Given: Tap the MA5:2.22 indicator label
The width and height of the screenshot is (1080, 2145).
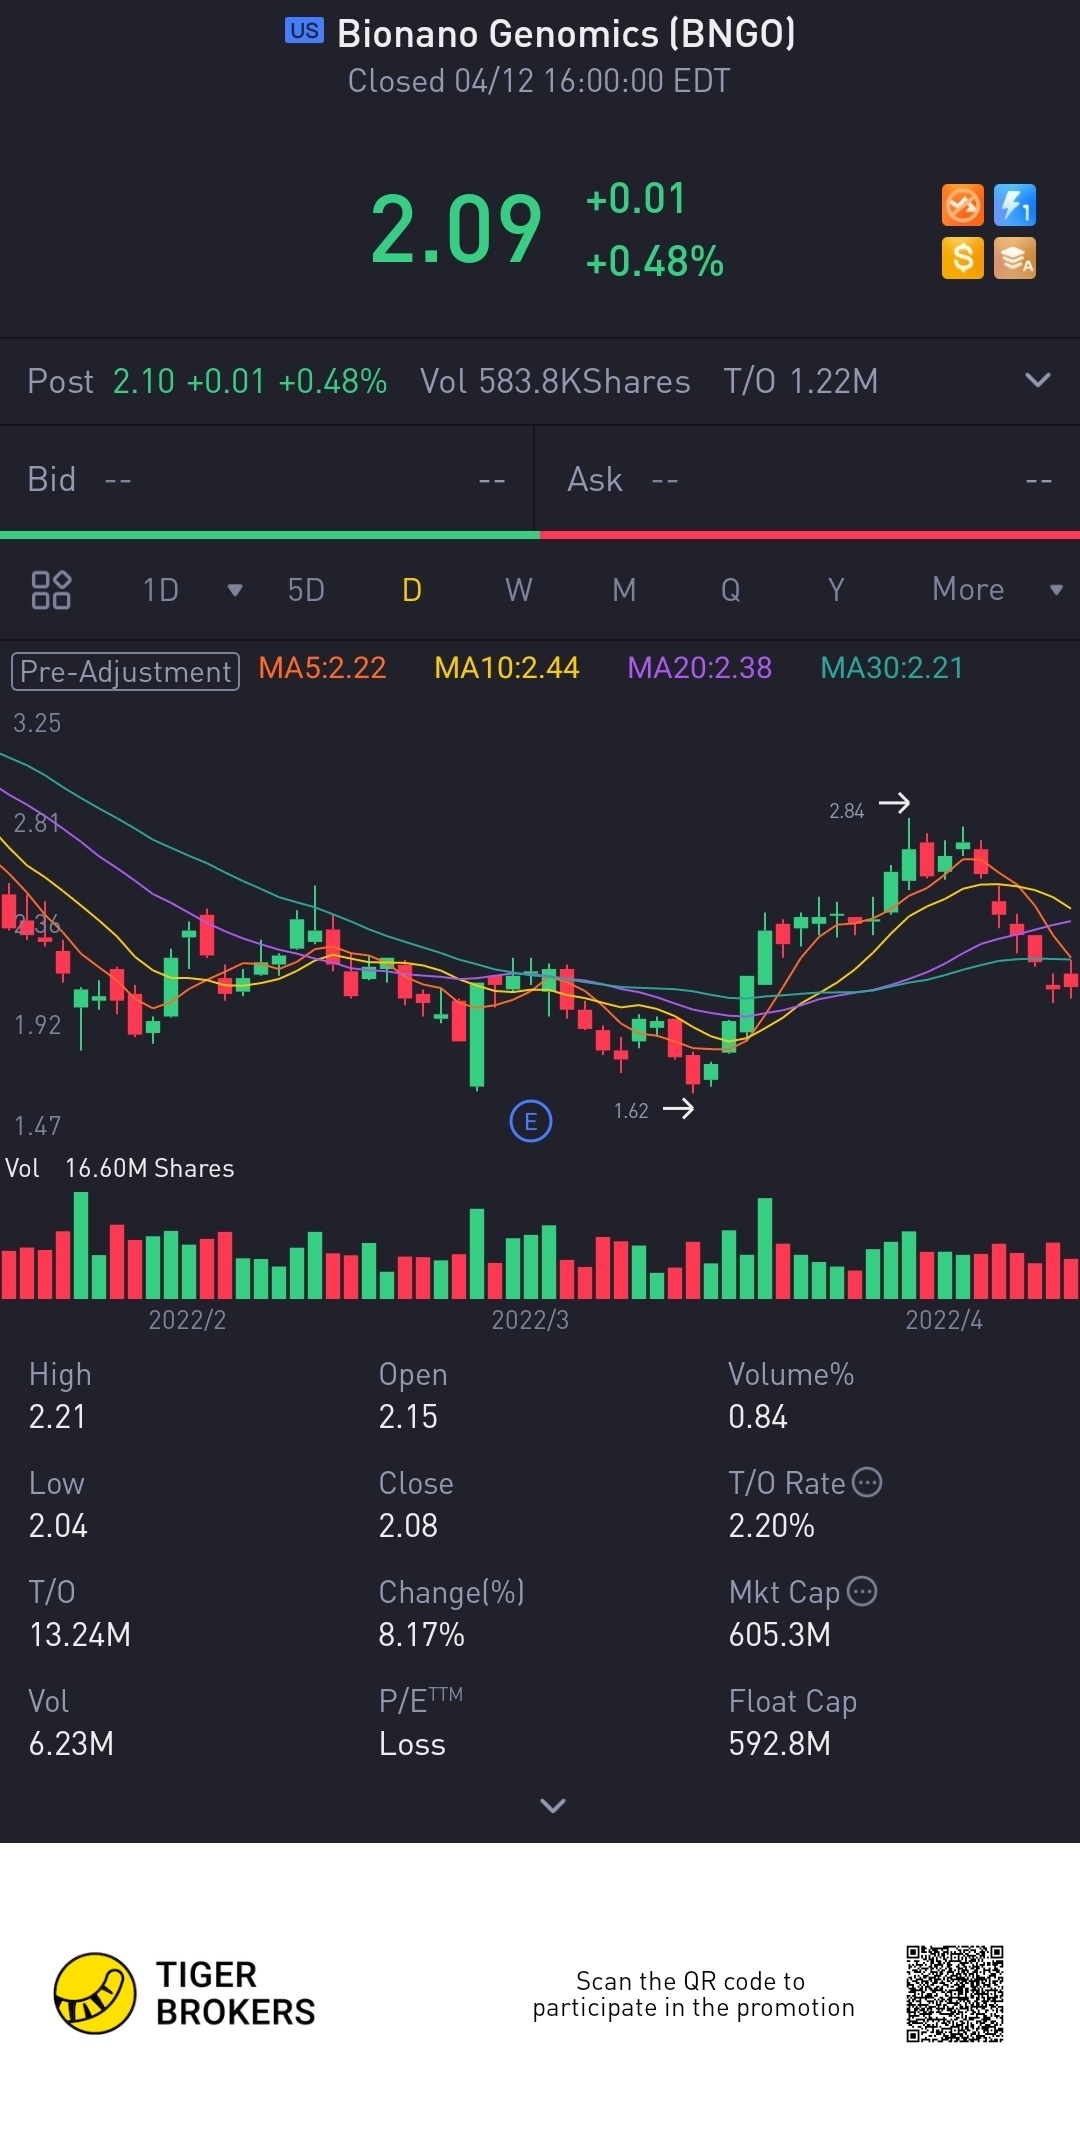Looking at the screenshot, I should (x=322, y=668).
